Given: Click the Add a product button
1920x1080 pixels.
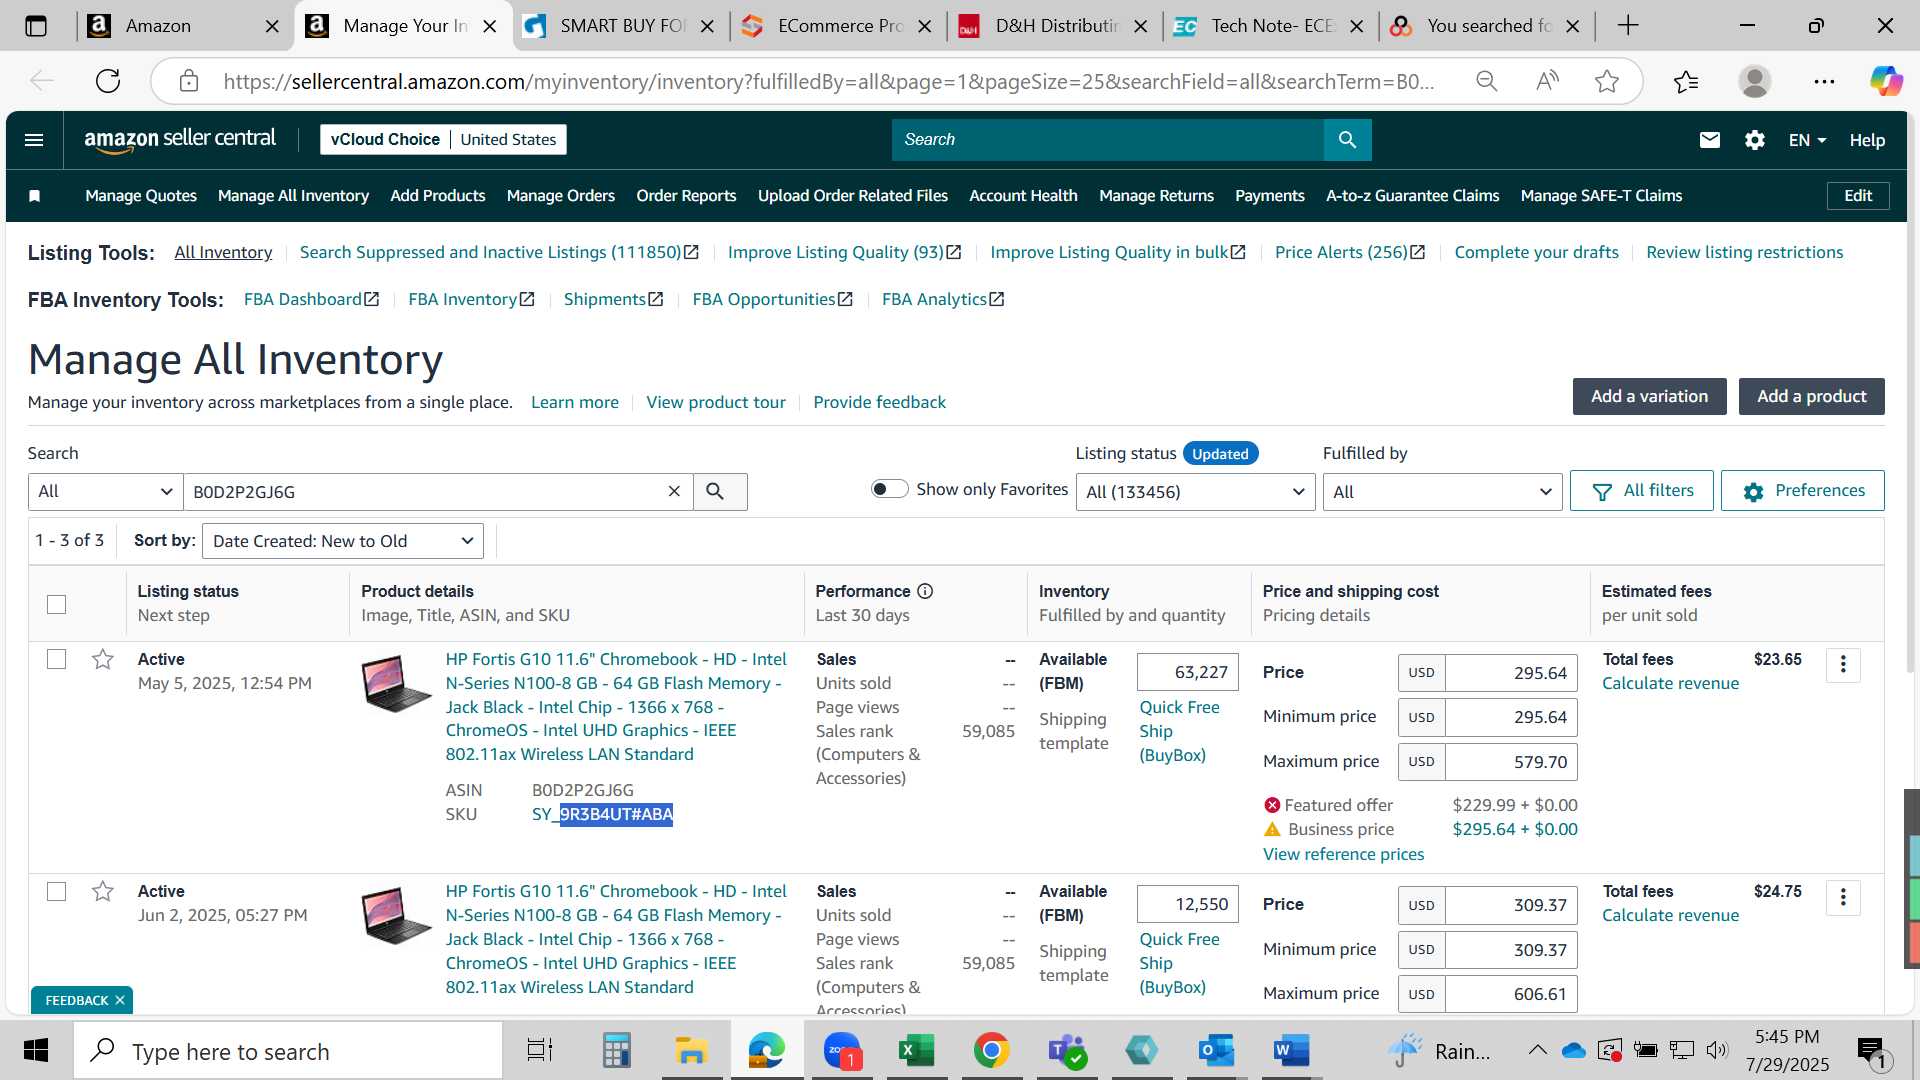Looking at the screenshot, I should (1811, 396).
